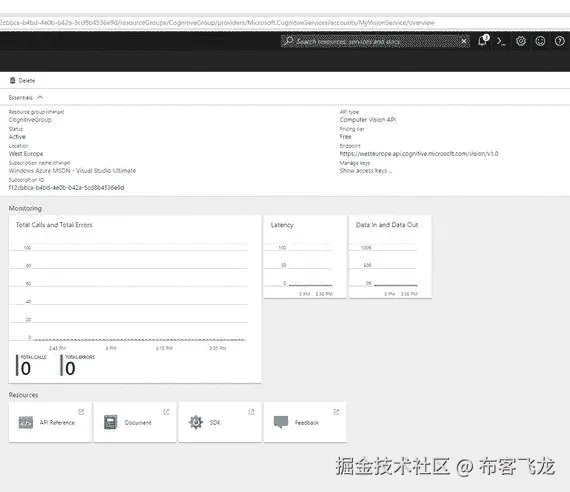This screenshot has height=492, width=570.
Task: Click the westeurope endpoint URL
Action: click(419, 153)
